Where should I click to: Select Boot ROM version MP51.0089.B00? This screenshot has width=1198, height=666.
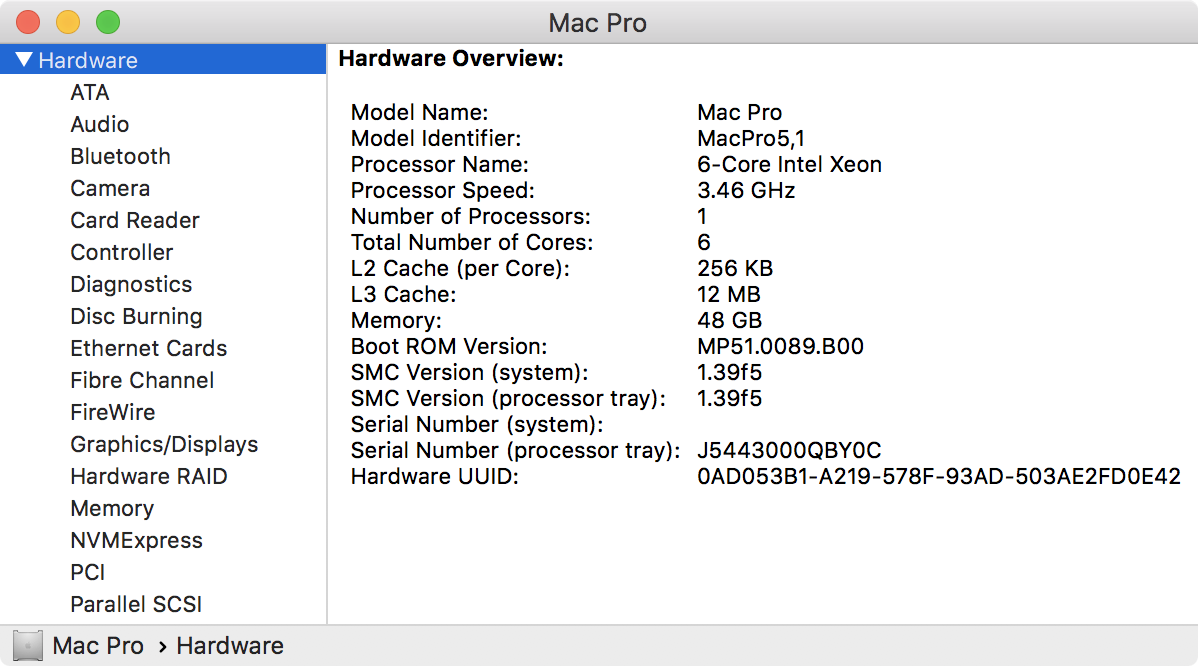click(x=780, y=347)
